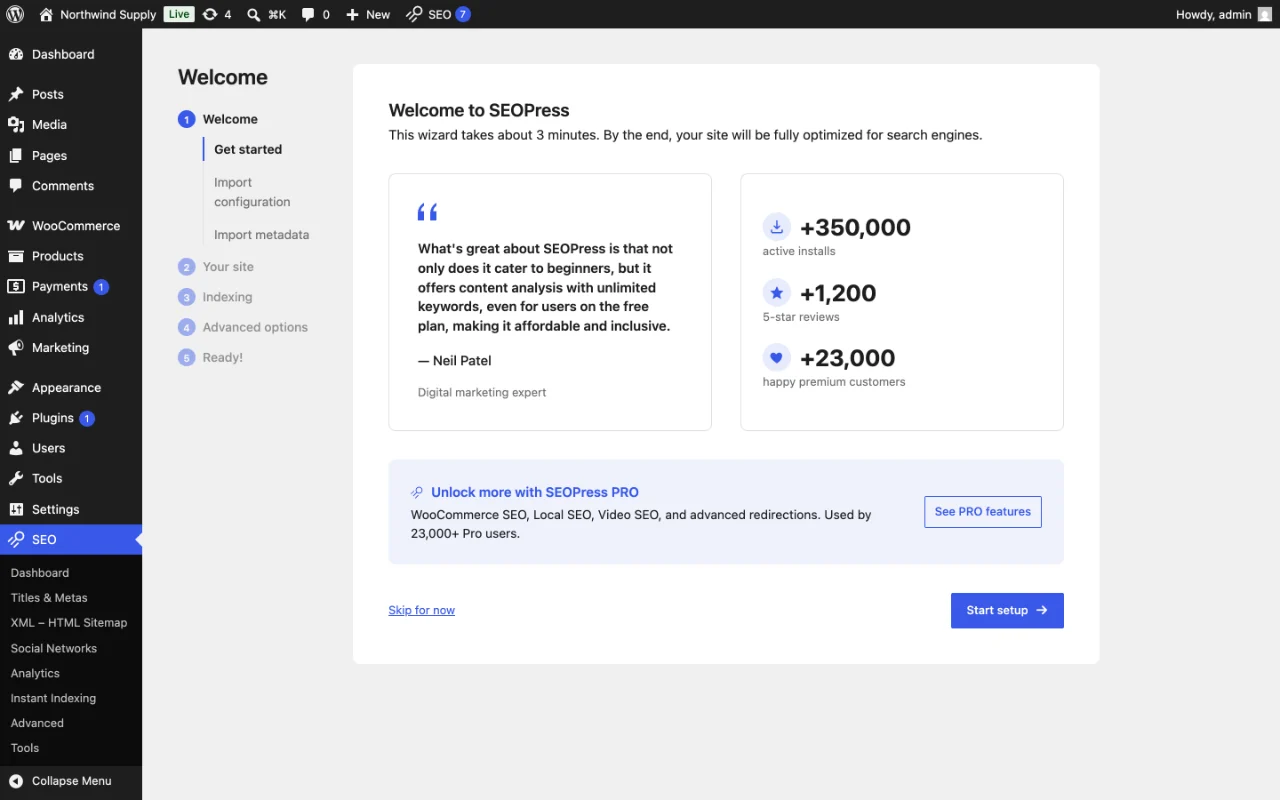Jump to Your site wizard step
The image size is (1280, 800).
pos(216,267)
